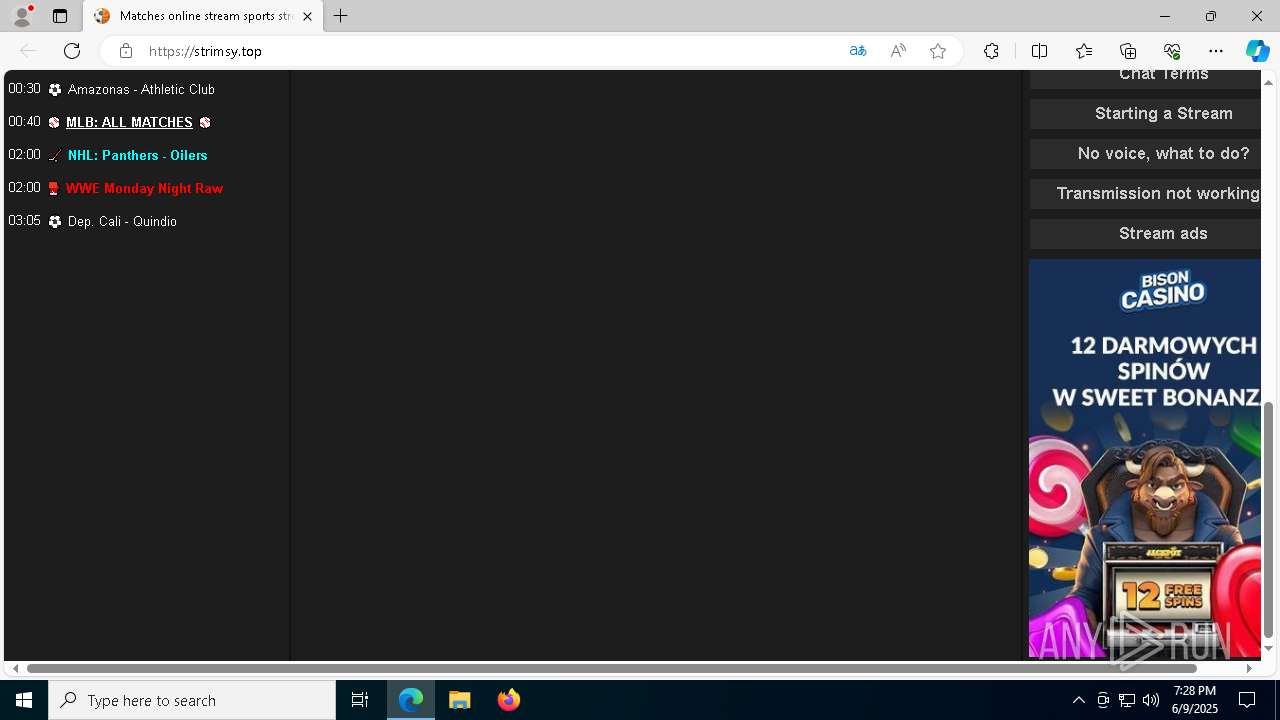Screen dimensions: 1280x720
Task: Add this page to favorites star
Action: coord(938,51)
